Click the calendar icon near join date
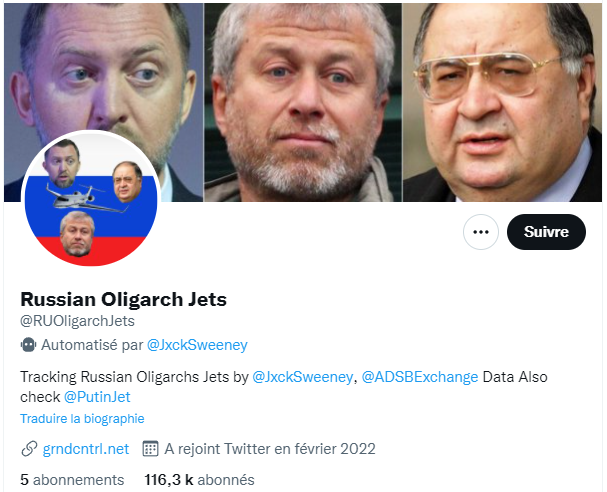This screenshot has height=492, width=607. [150, 449]
